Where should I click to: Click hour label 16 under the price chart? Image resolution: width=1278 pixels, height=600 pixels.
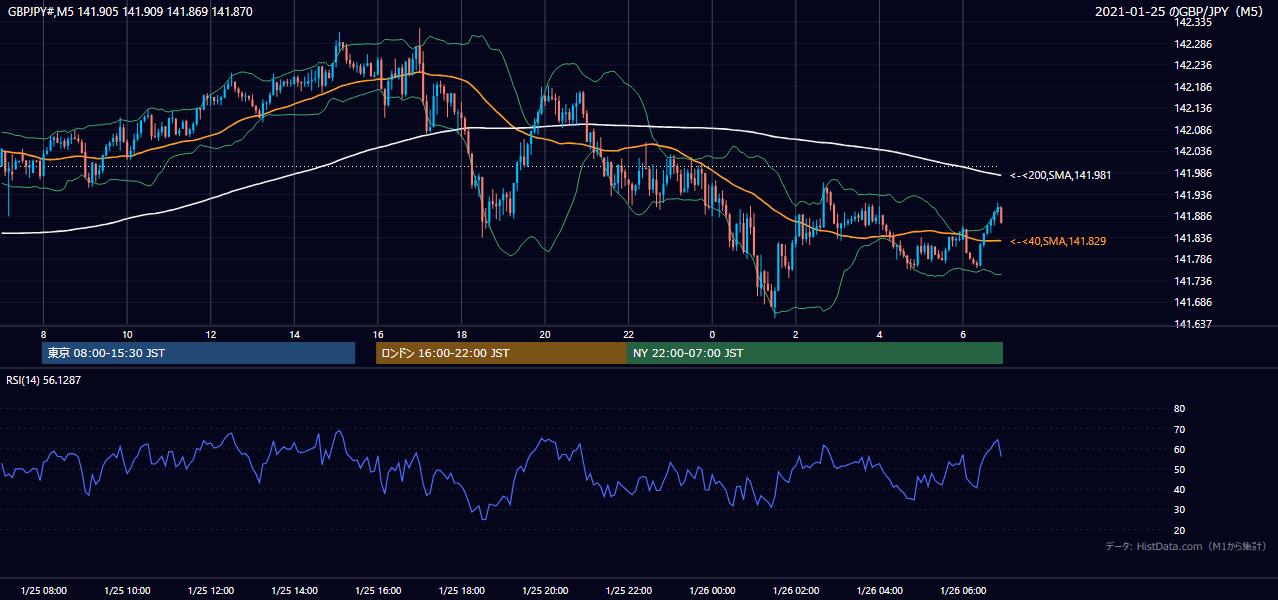point(378,334)
